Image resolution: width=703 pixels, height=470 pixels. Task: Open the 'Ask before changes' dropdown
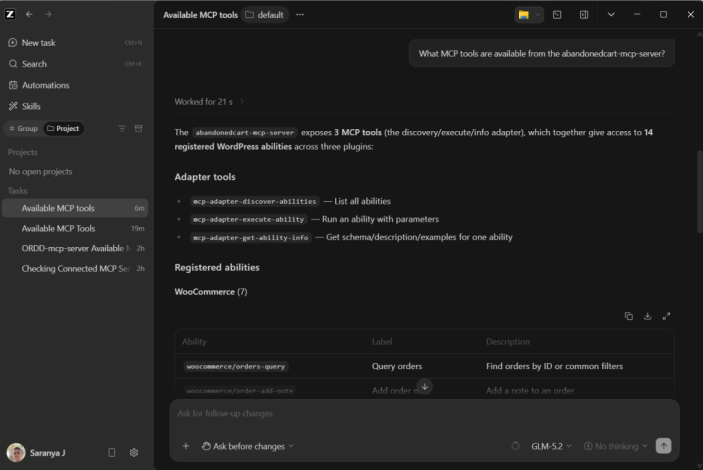pos(247,446)
